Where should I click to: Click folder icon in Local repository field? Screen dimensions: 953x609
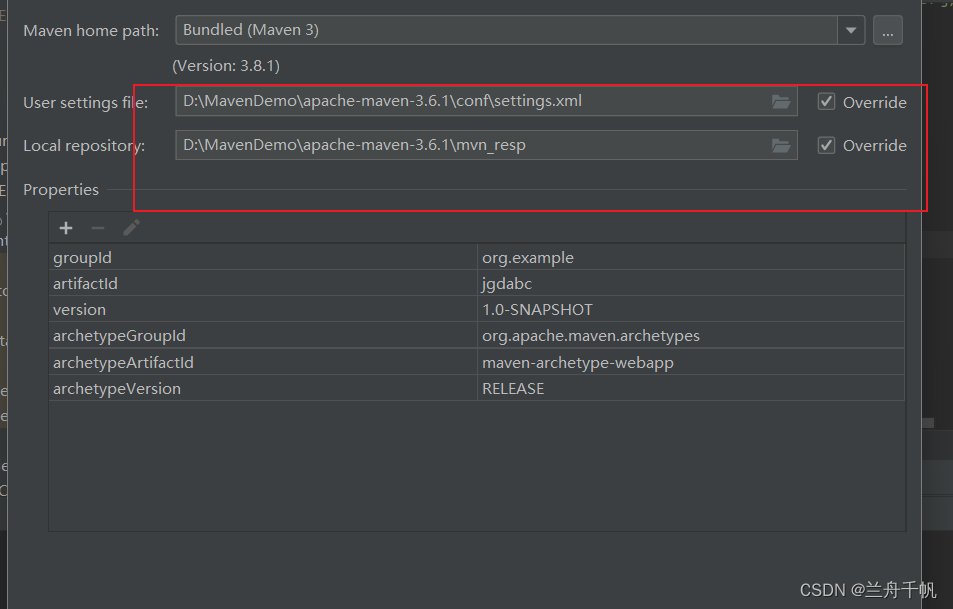(781, 145)
